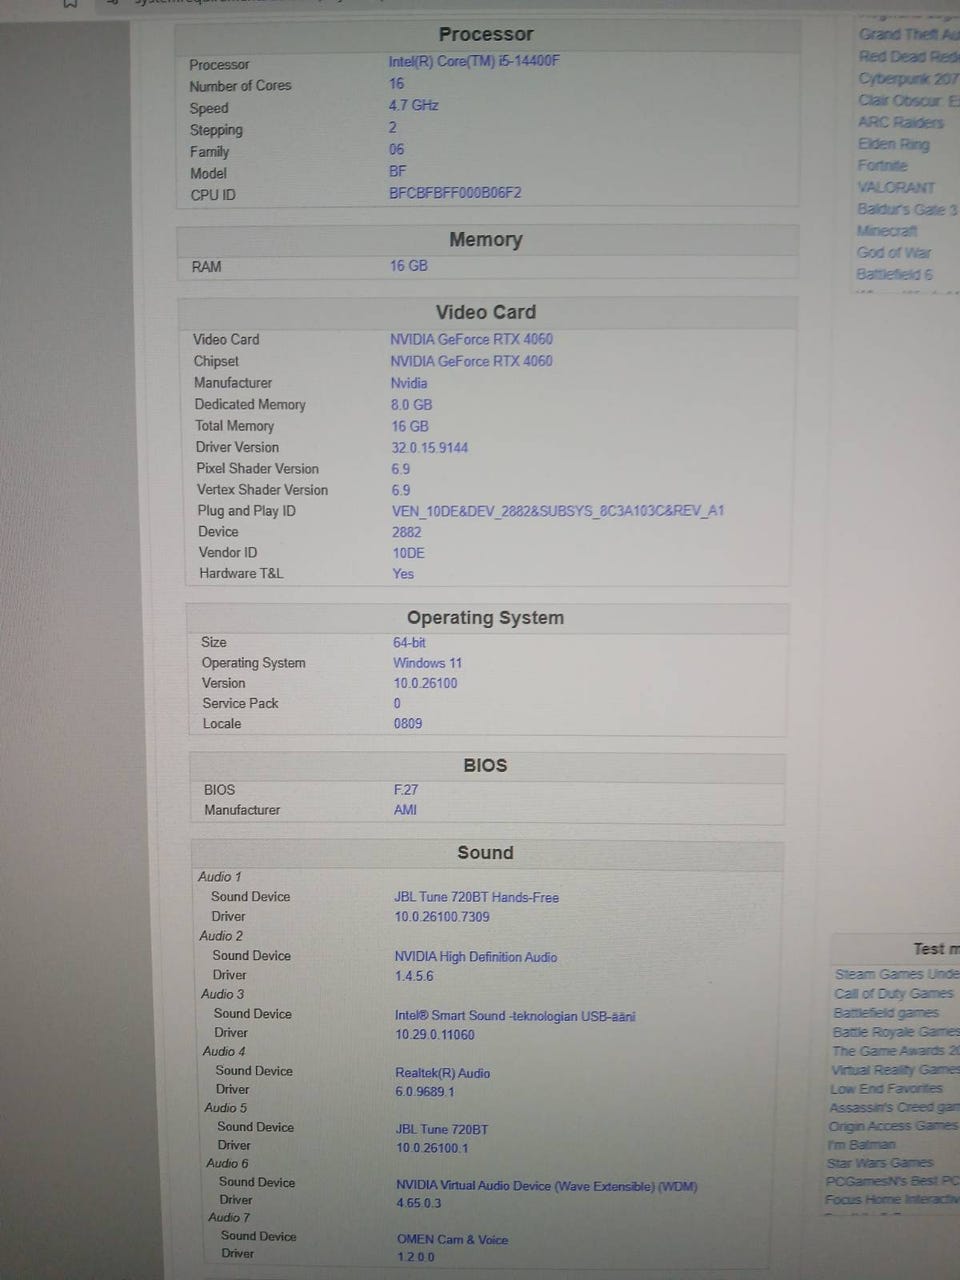Click the OMEN Cam & Voice entry

453,1239
